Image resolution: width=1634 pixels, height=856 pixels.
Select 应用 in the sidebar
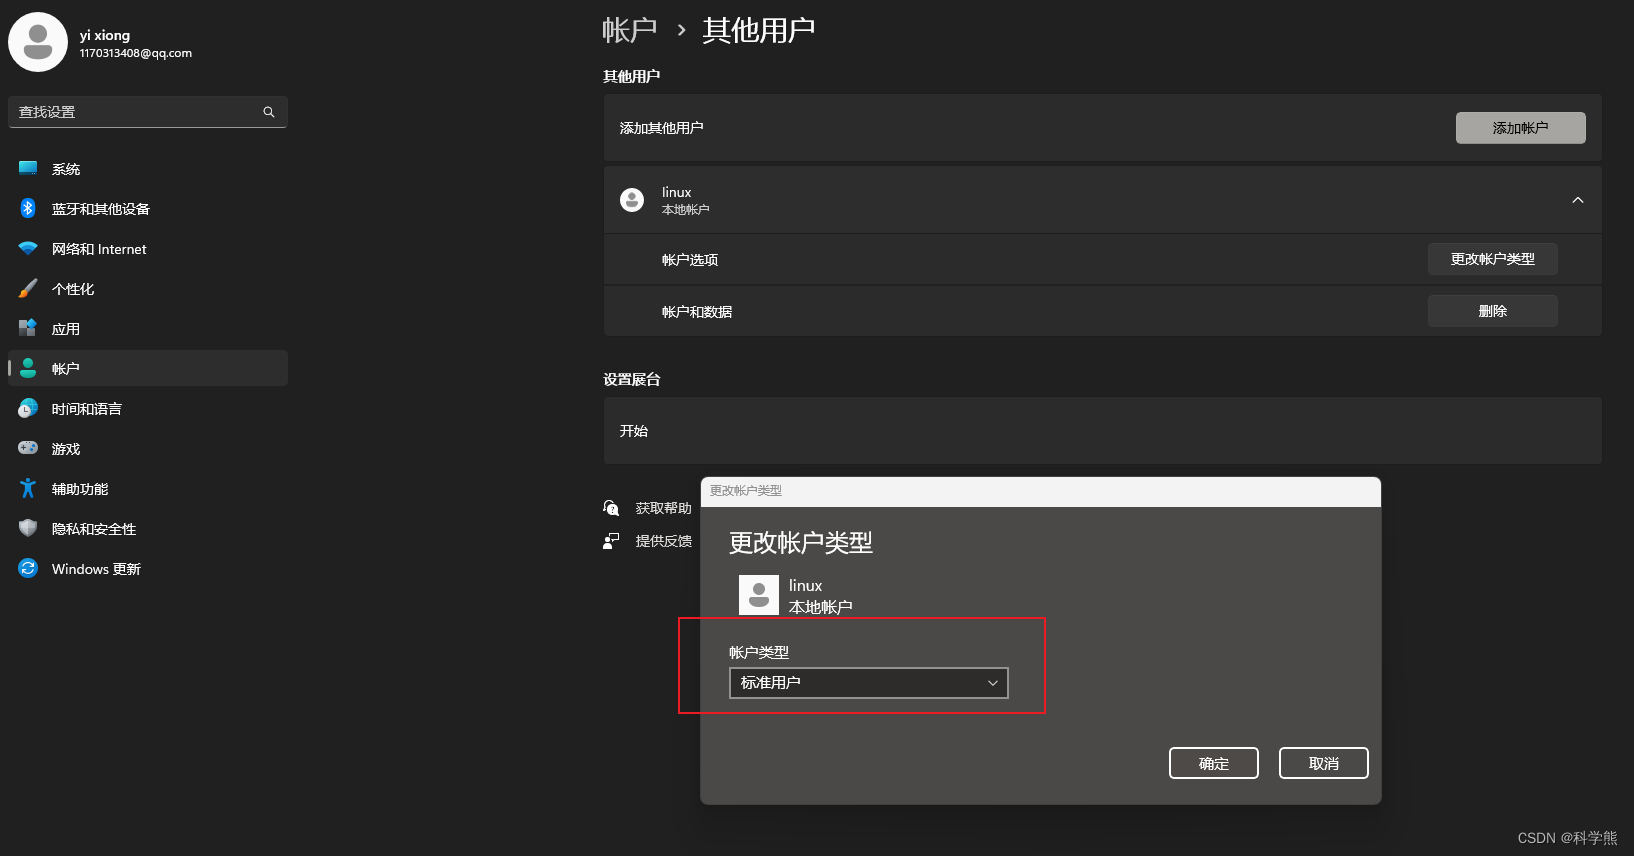pyautogui.click(x=148, y=329)
